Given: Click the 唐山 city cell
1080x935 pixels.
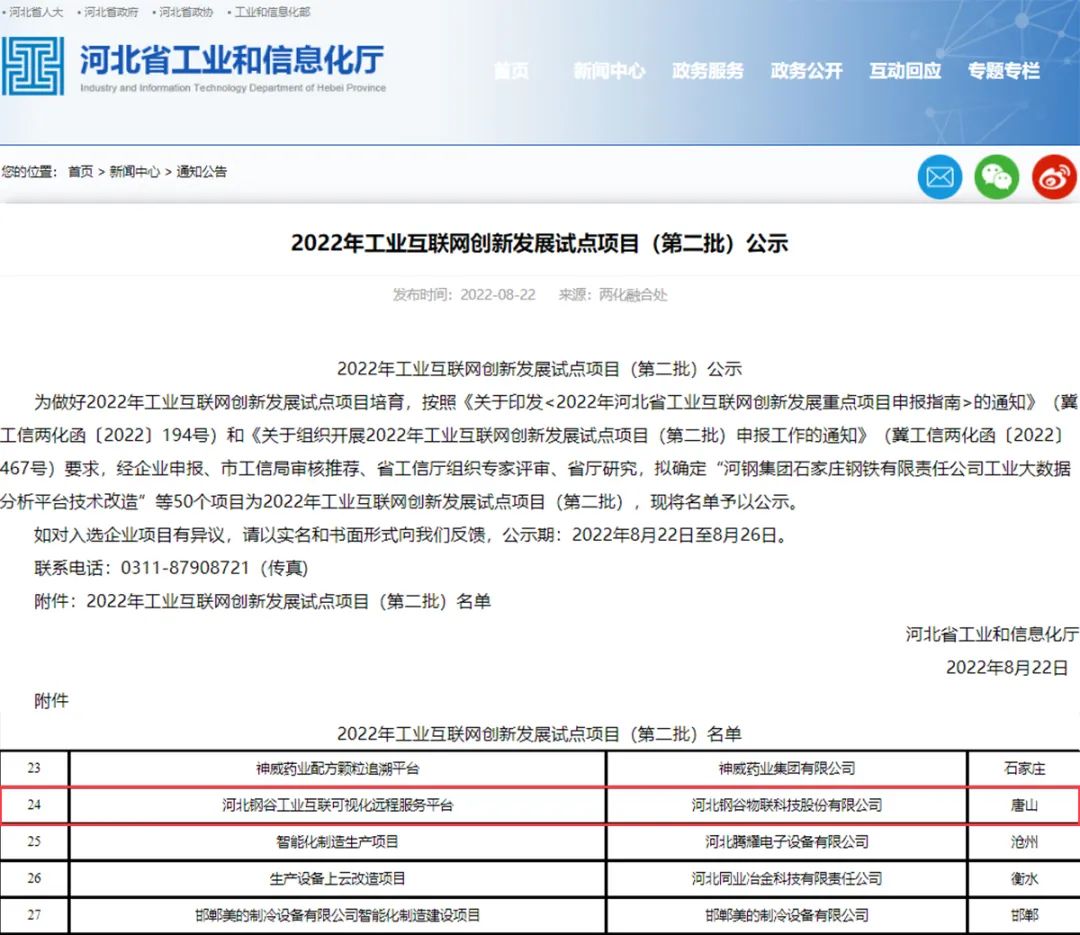Looking at the screenshot, I should 1024,805.
